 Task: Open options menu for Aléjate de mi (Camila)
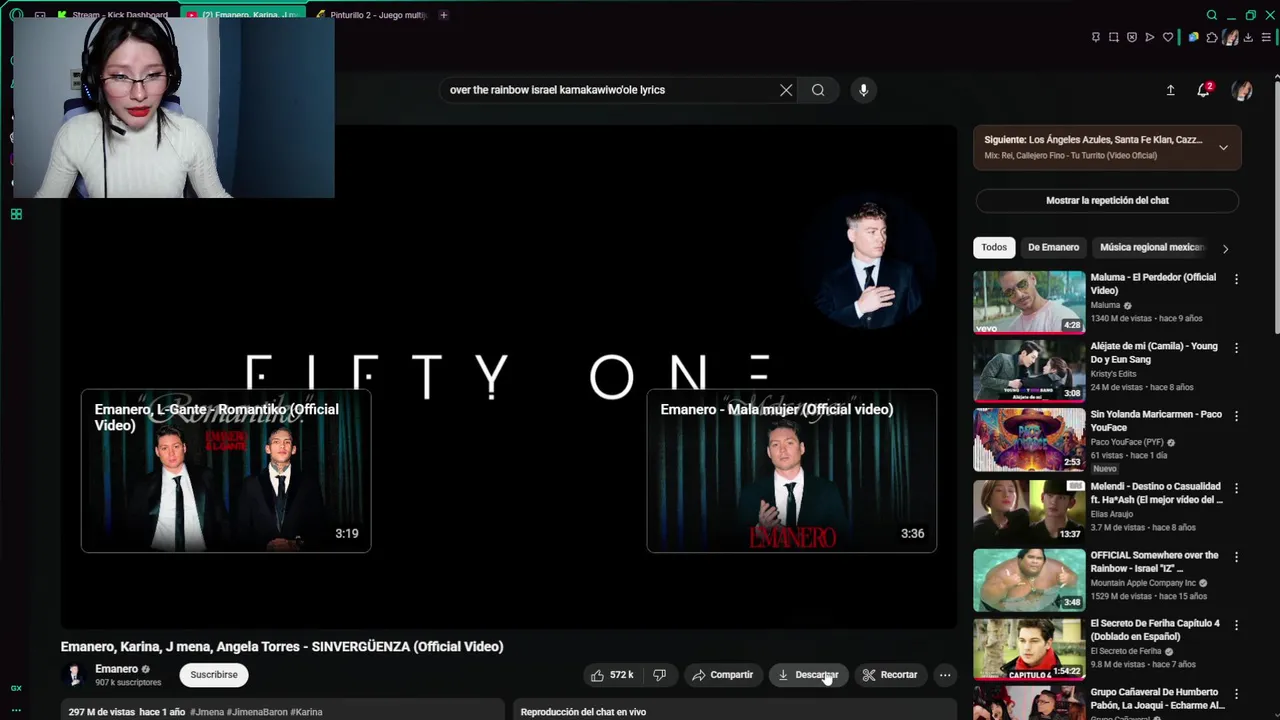[1236, 348]
